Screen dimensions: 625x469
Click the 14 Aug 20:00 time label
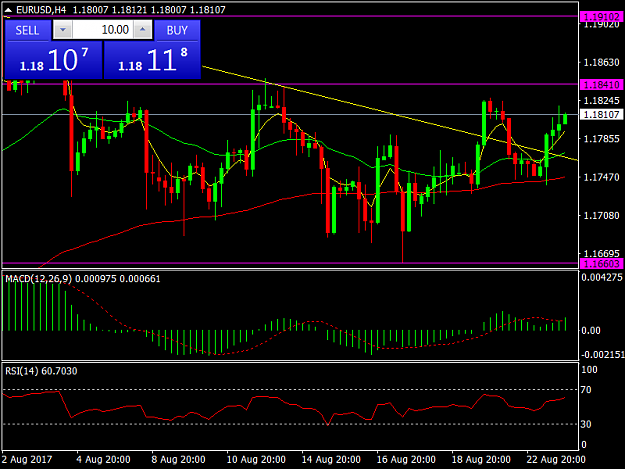tap(331, 459)
